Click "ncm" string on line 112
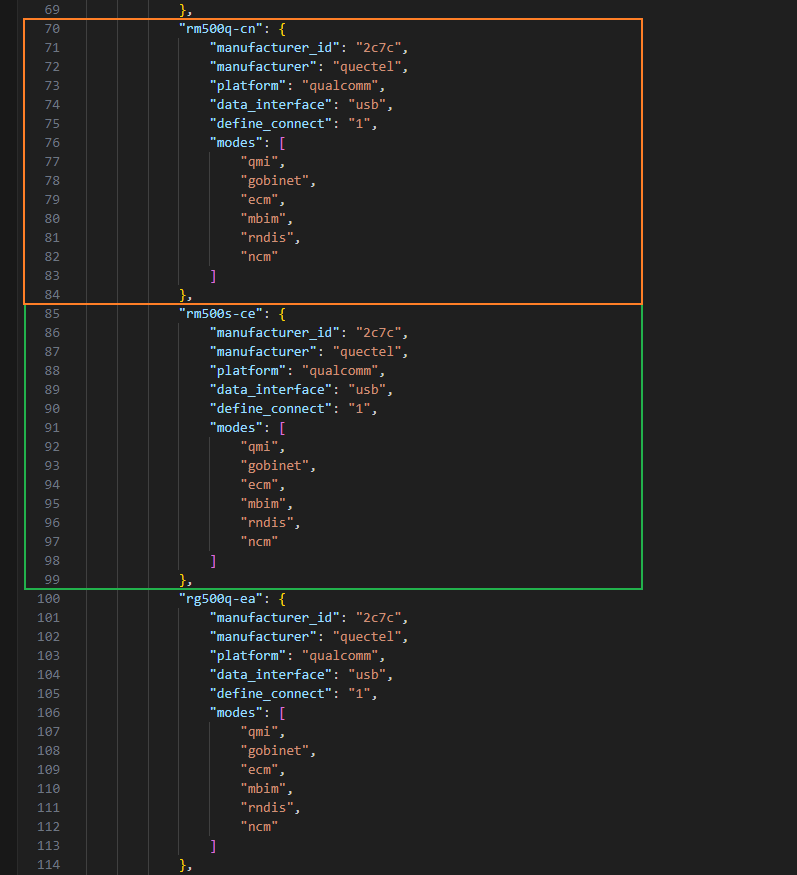Image resolution: width=797 pixels, height=875 pixels. pos(258,827)
